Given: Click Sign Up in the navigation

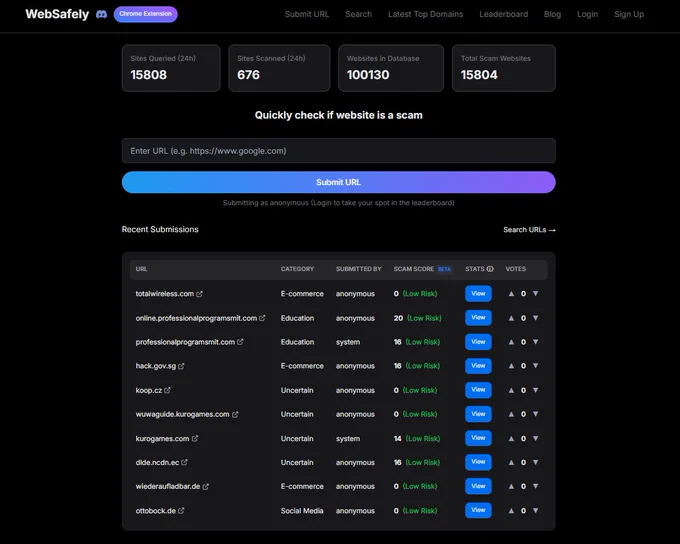Looking at the screenshot, I should coord(629,14).
